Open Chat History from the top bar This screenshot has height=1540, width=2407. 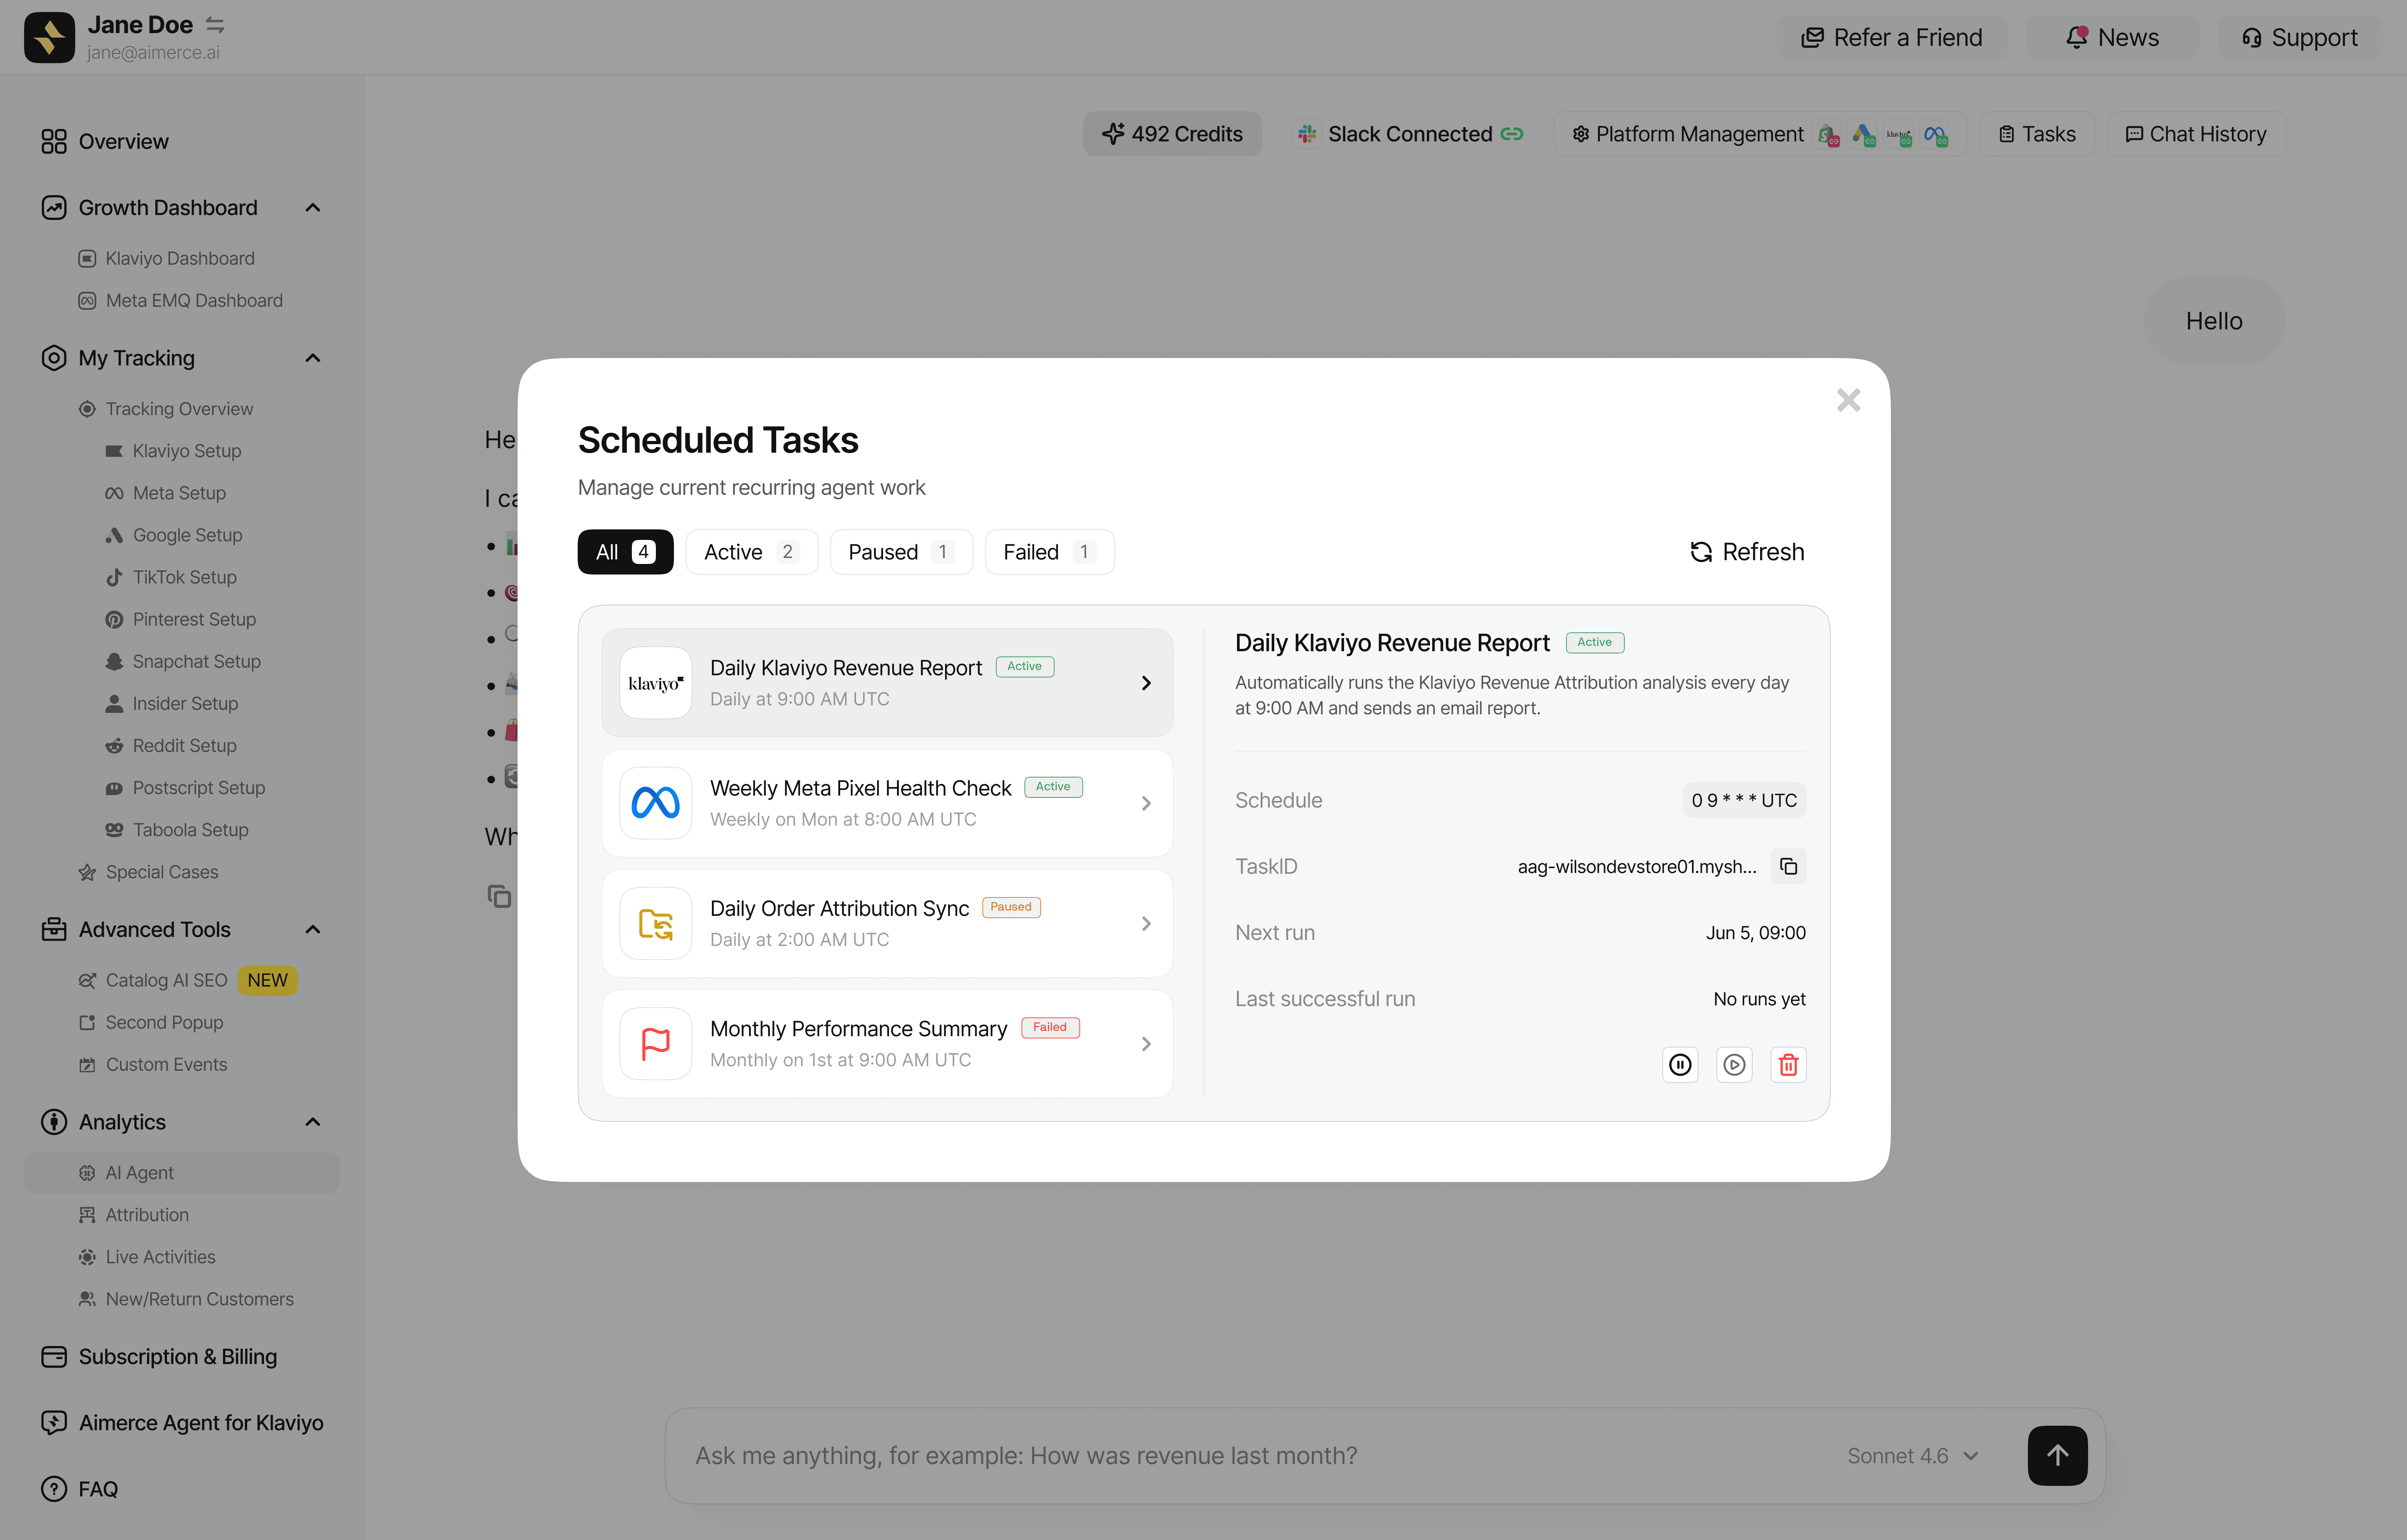pos(2196,134)
